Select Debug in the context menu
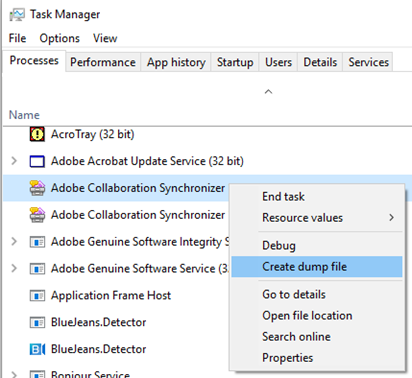This screenshot has height=378, width=412. click(x=317, y=246)
